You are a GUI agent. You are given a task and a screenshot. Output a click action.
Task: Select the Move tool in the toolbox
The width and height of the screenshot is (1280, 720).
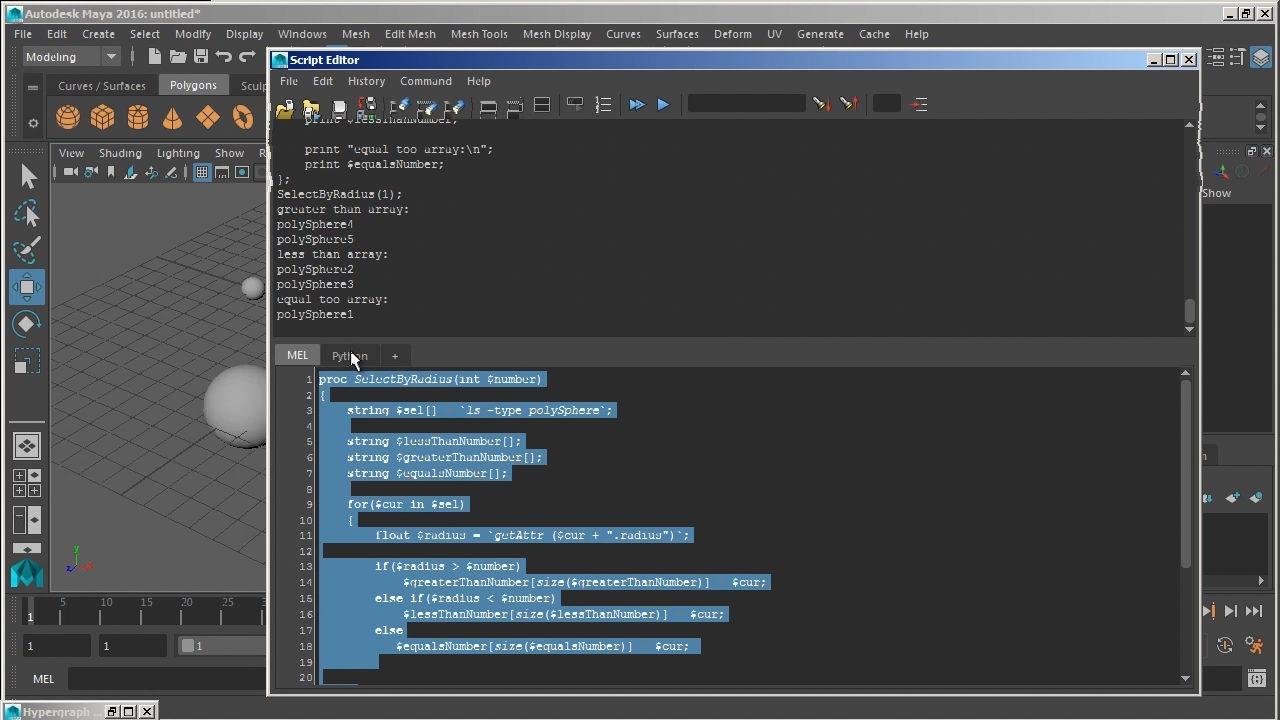tap(27, 289)
